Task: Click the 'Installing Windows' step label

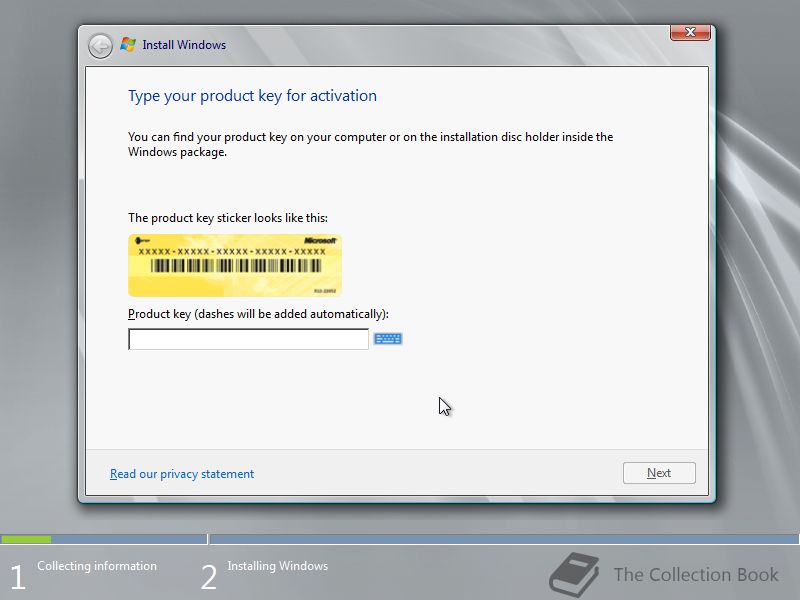Action: coord(278,566)
